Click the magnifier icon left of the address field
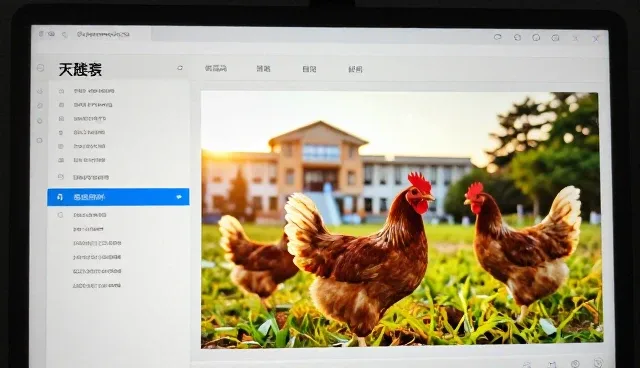 64,35
